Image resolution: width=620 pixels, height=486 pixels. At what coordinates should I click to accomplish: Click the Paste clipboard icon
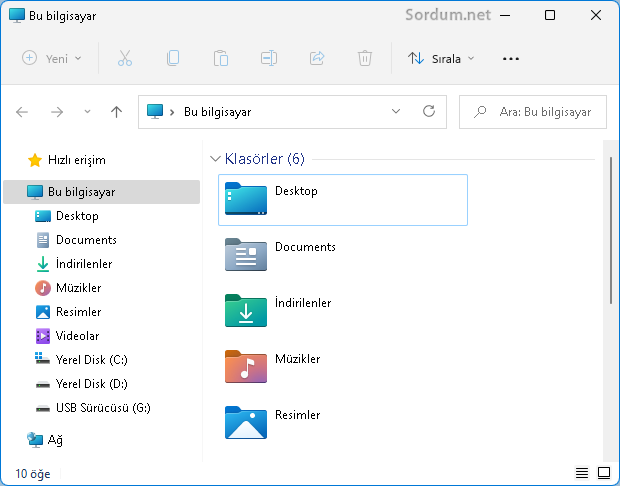coord(221,59)
